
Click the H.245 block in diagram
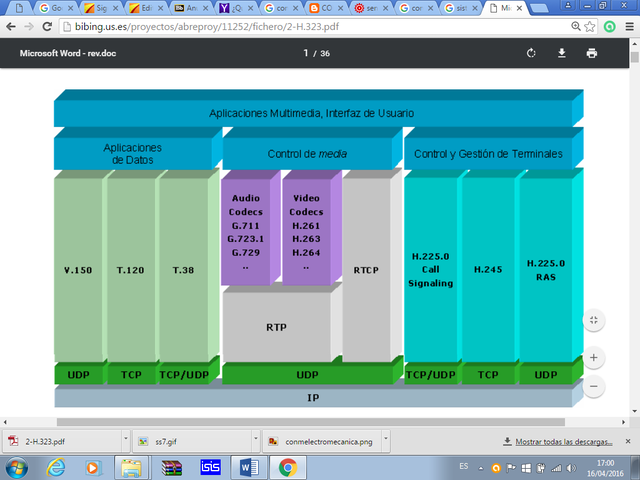click(x=488, y=269)
